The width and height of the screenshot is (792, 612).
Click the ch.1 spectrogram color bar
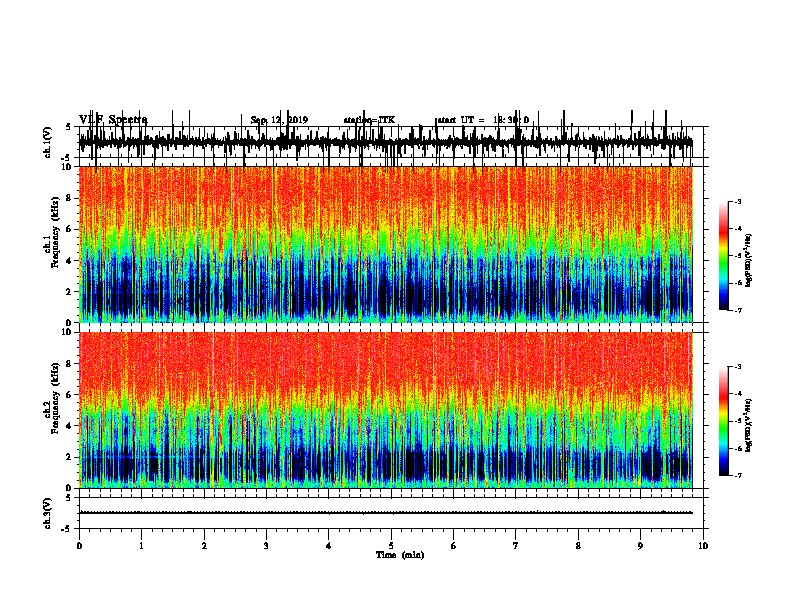(724, 256)
